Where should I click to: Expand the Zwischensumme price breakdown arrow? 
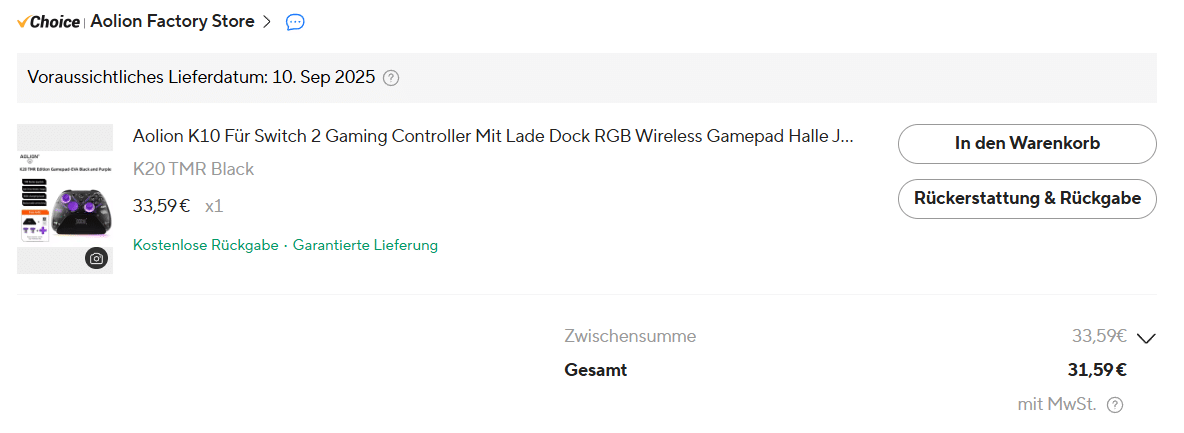[1147, 338]
